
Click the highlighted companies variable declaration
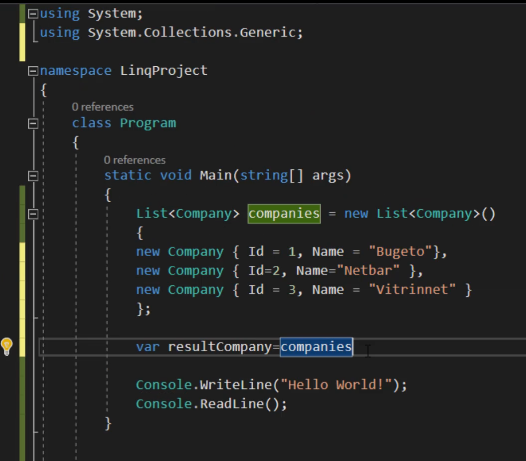pyautogui.click(x=284, y=214)
